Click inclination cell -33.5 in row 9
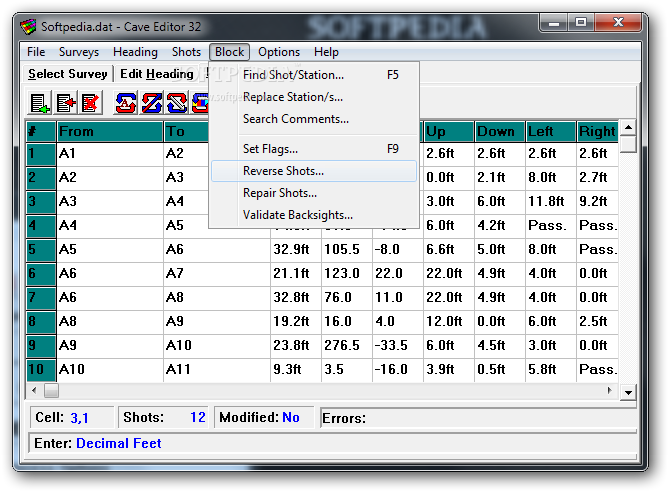 (x=398, y=346)
